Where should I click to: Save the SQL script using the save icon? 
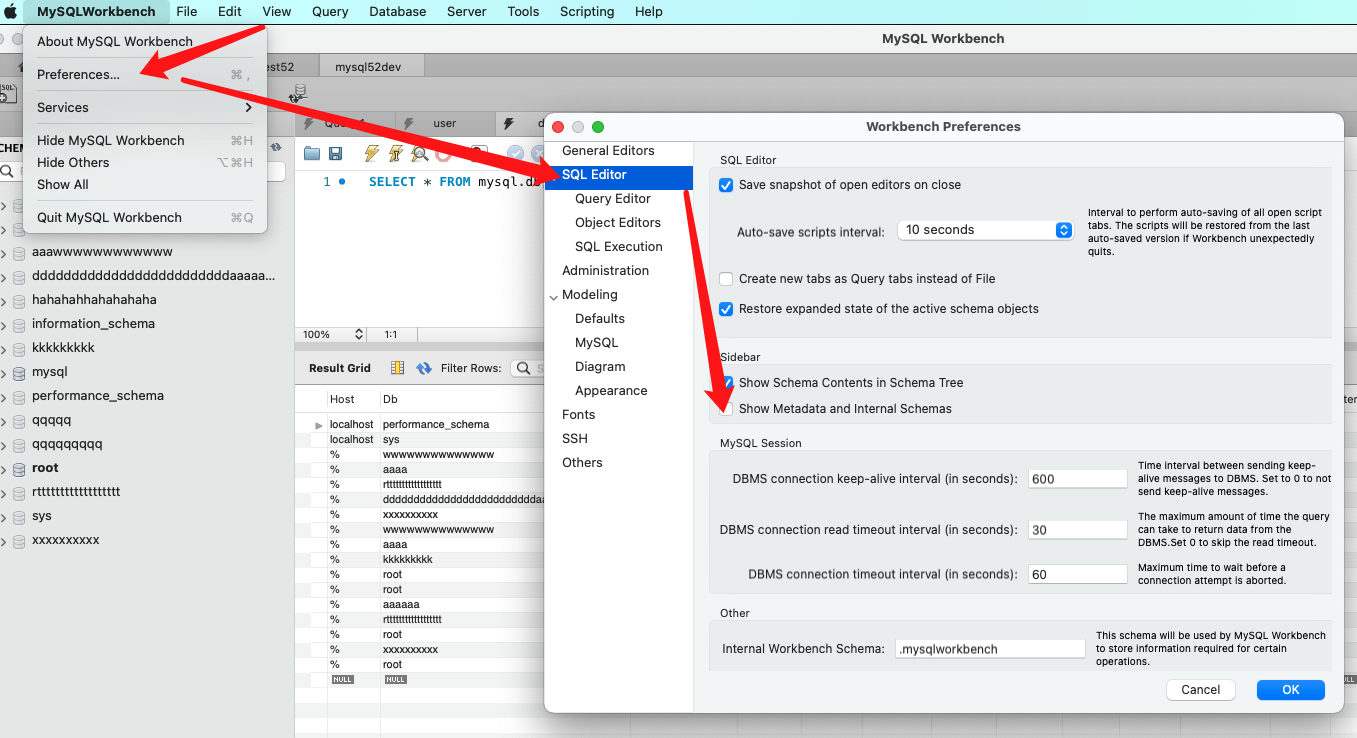pyautogui.click(x=336, y=152)
